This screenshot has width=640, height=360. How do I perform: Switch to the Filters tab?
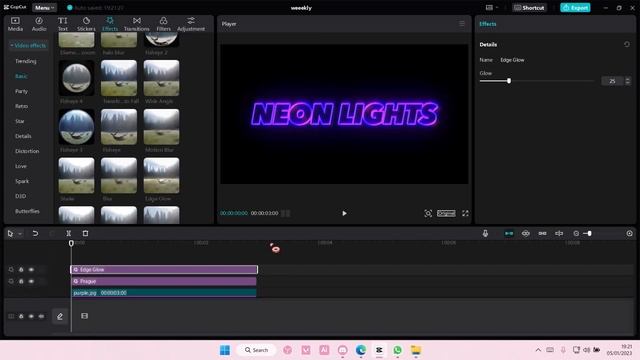[163, 24]
